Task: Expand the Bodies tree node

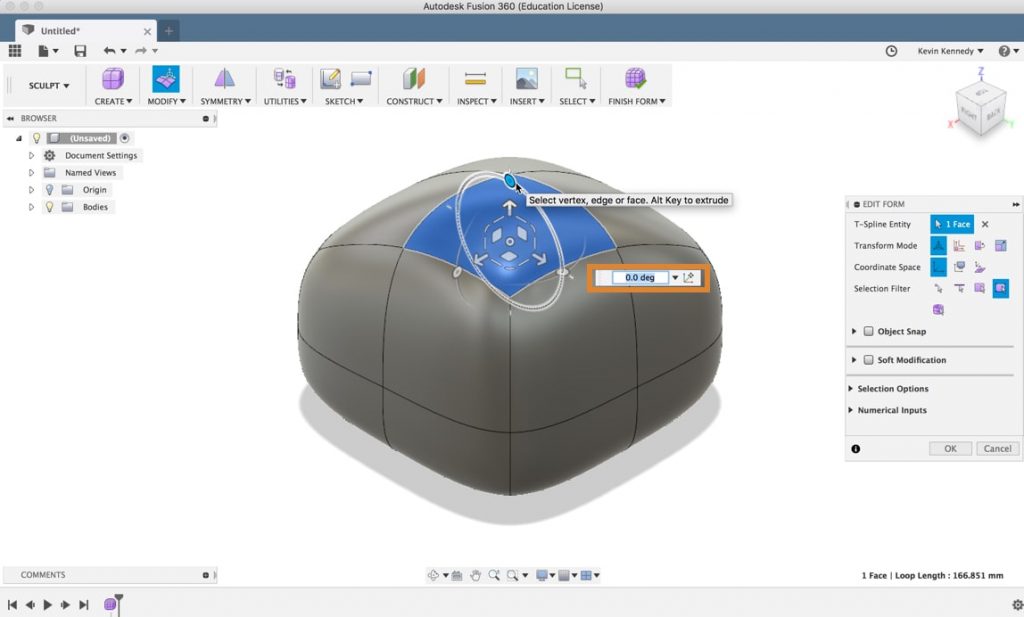Action: [x=31, y=206]
